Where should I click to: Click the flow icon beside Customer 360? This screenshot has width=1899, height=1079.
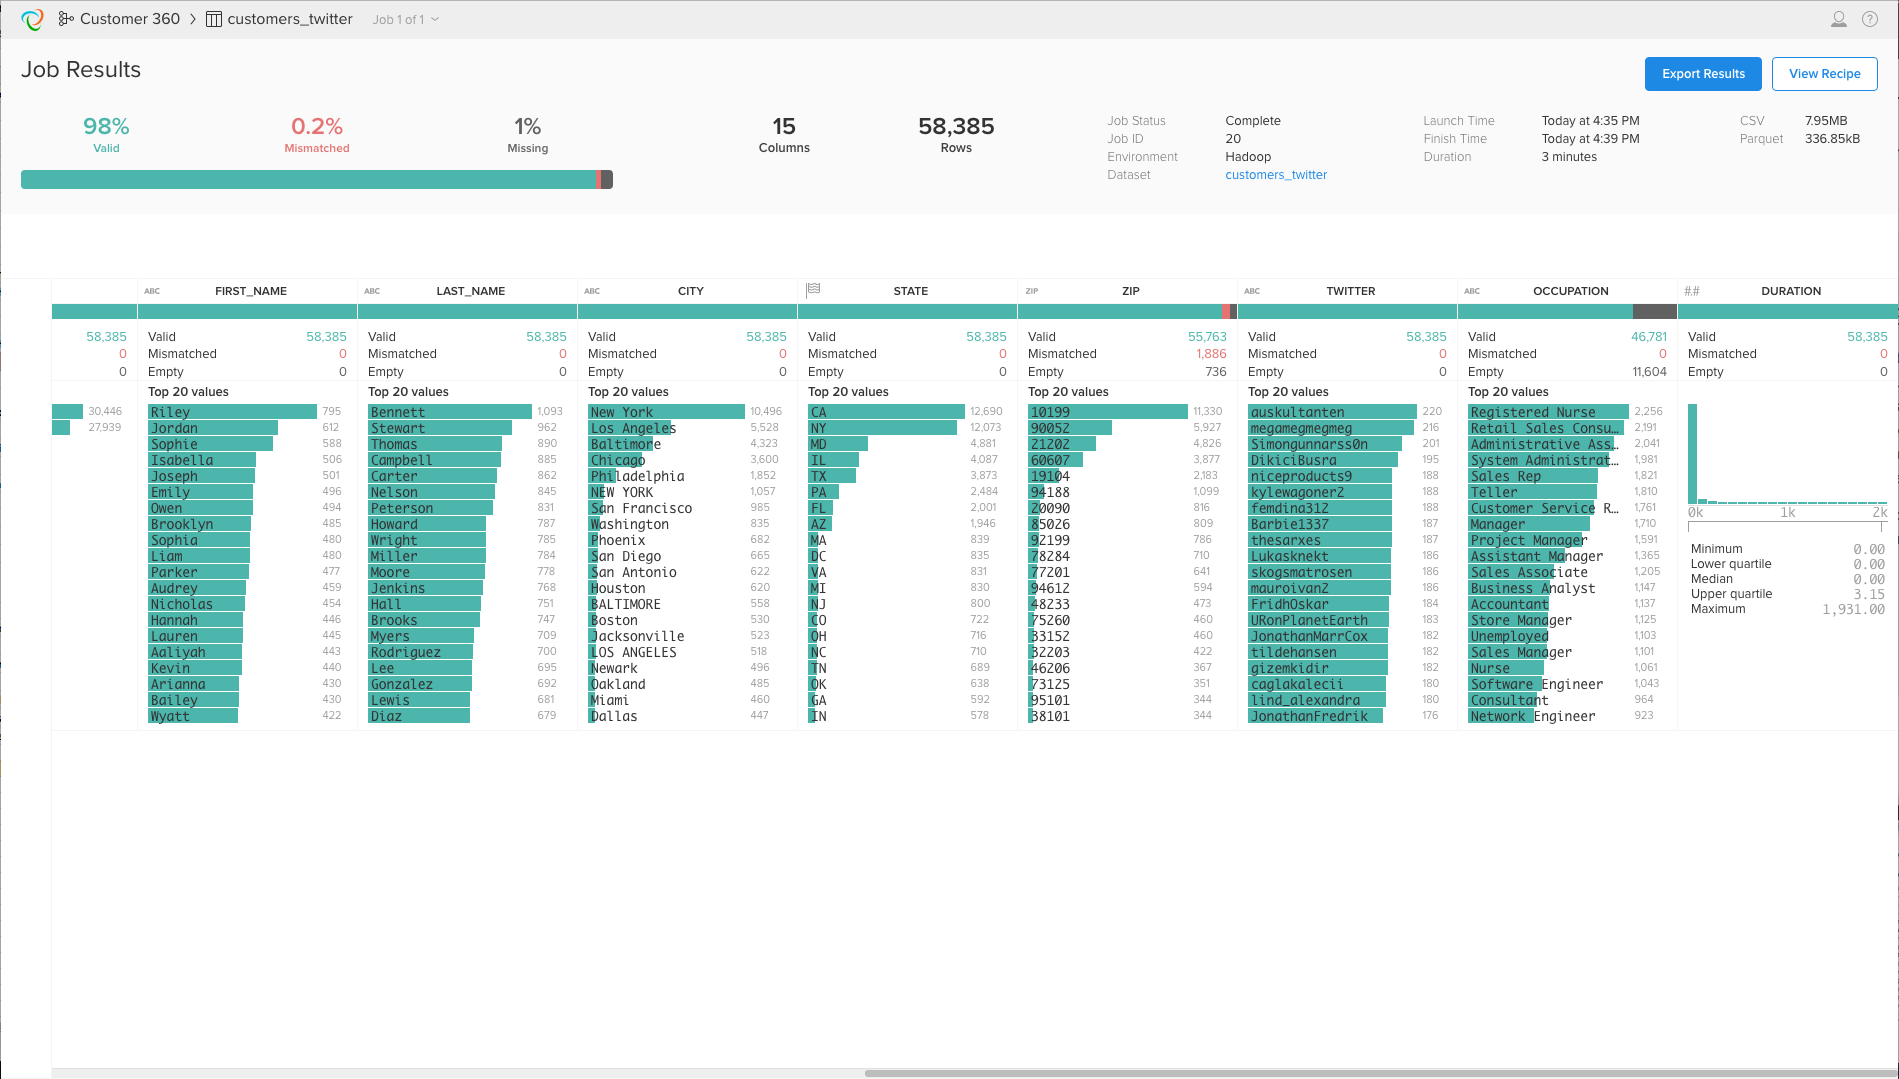pyautogui.click(x=66, y=18)
